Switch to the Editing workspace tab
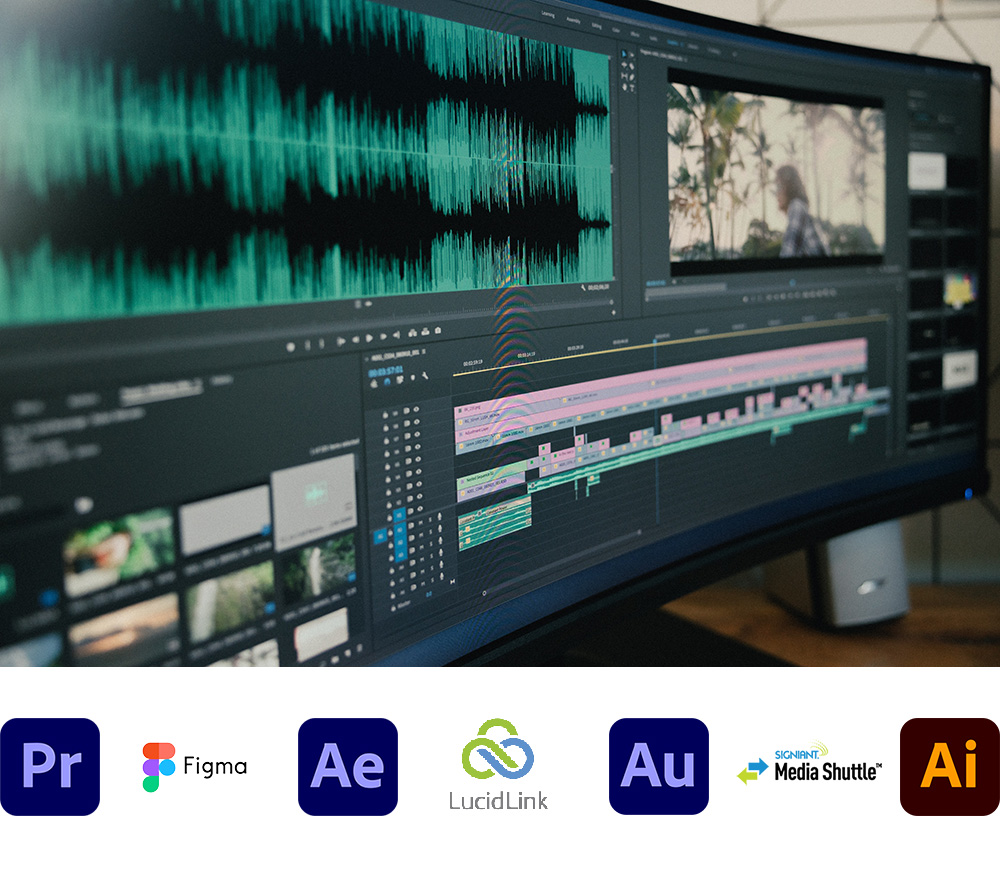Viewport: 1000px width, 876px height. 596,26
